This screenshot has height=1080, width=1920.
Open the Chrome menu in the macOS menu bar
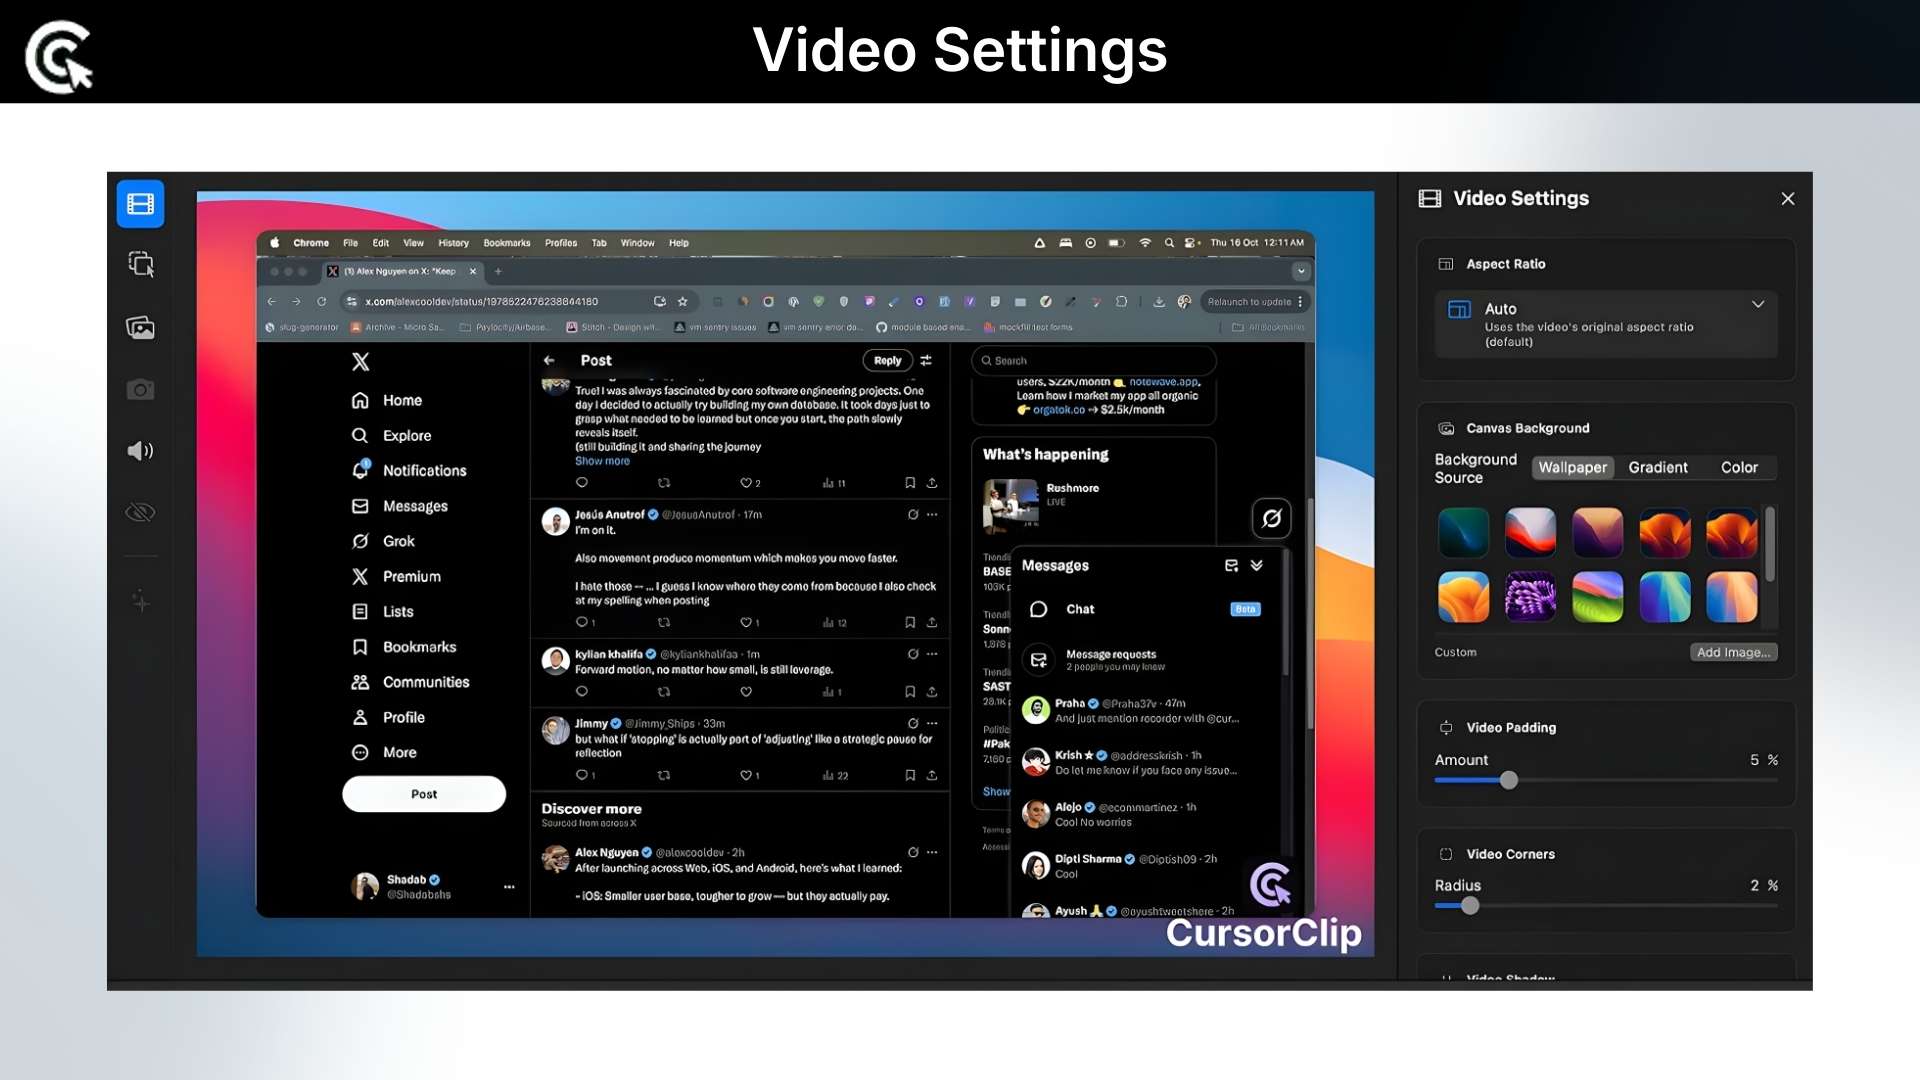point(311,242)
